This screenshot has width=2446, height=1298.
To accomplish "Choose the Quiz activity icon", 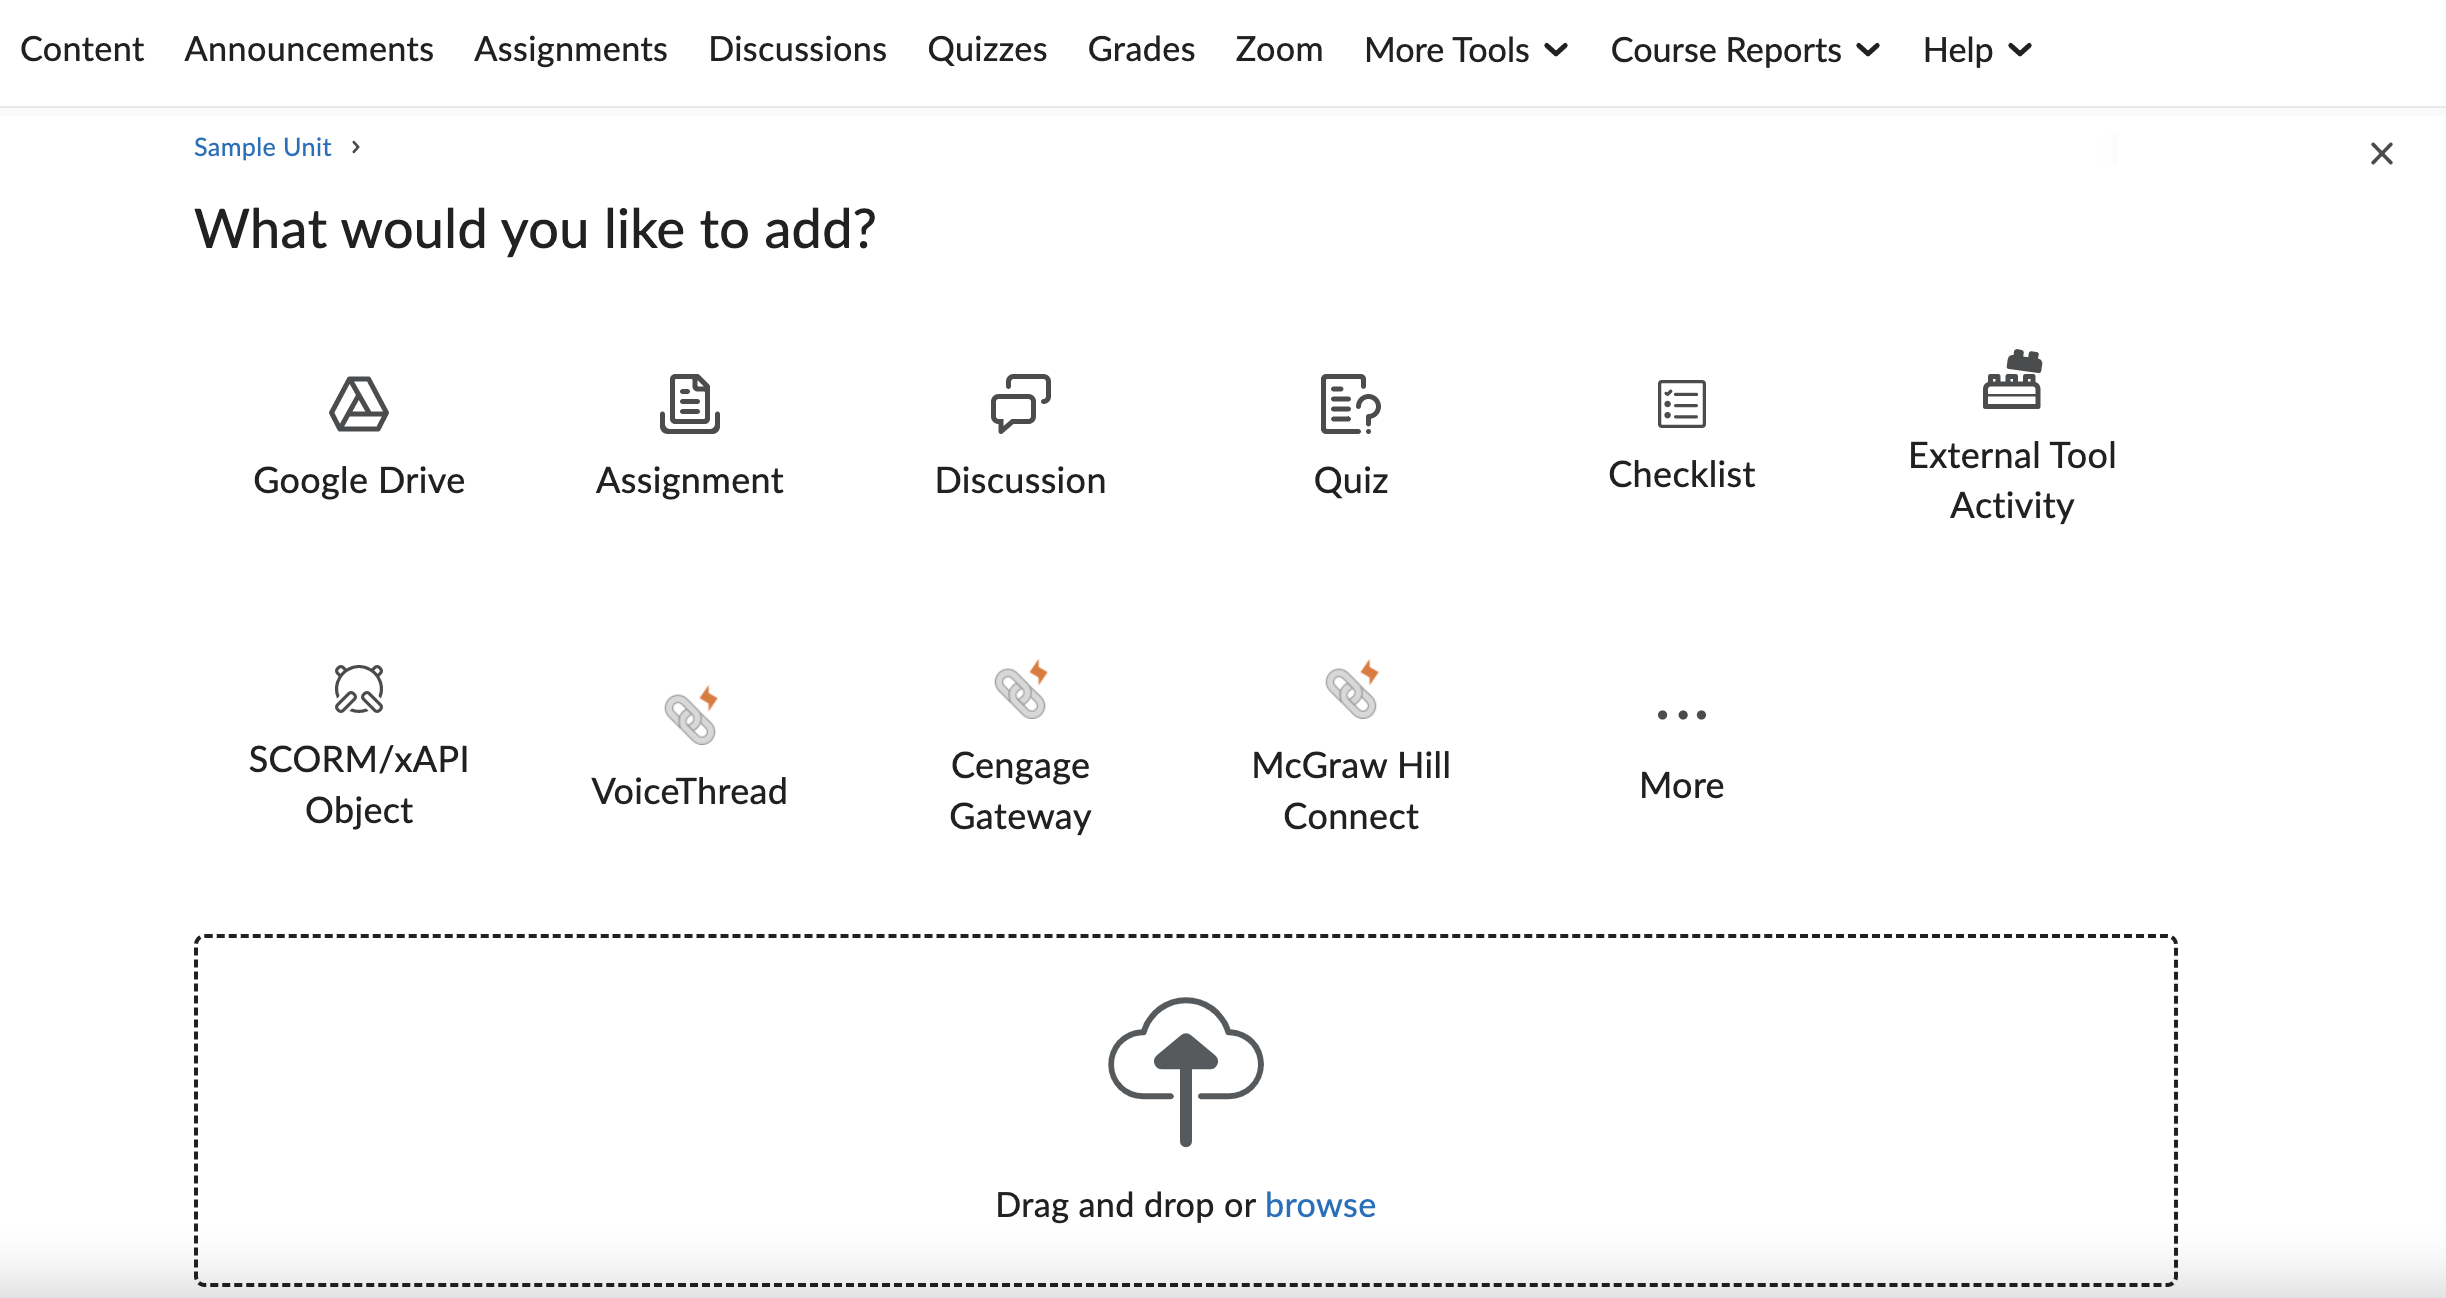I will pyautogui.click(x=1350, y=405).
